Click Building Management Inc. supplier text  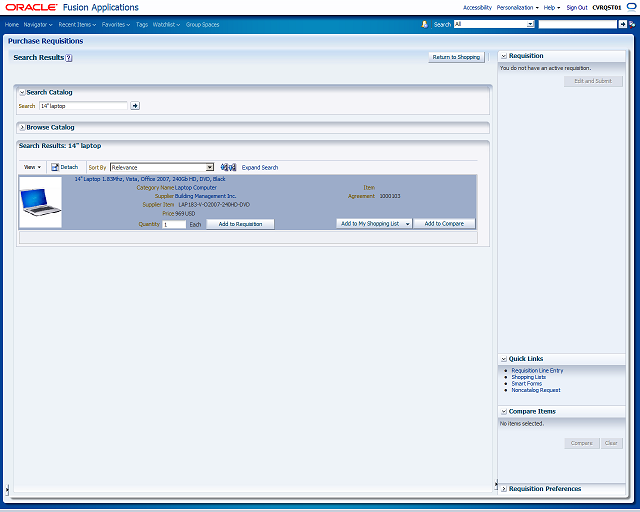point(205,196)
